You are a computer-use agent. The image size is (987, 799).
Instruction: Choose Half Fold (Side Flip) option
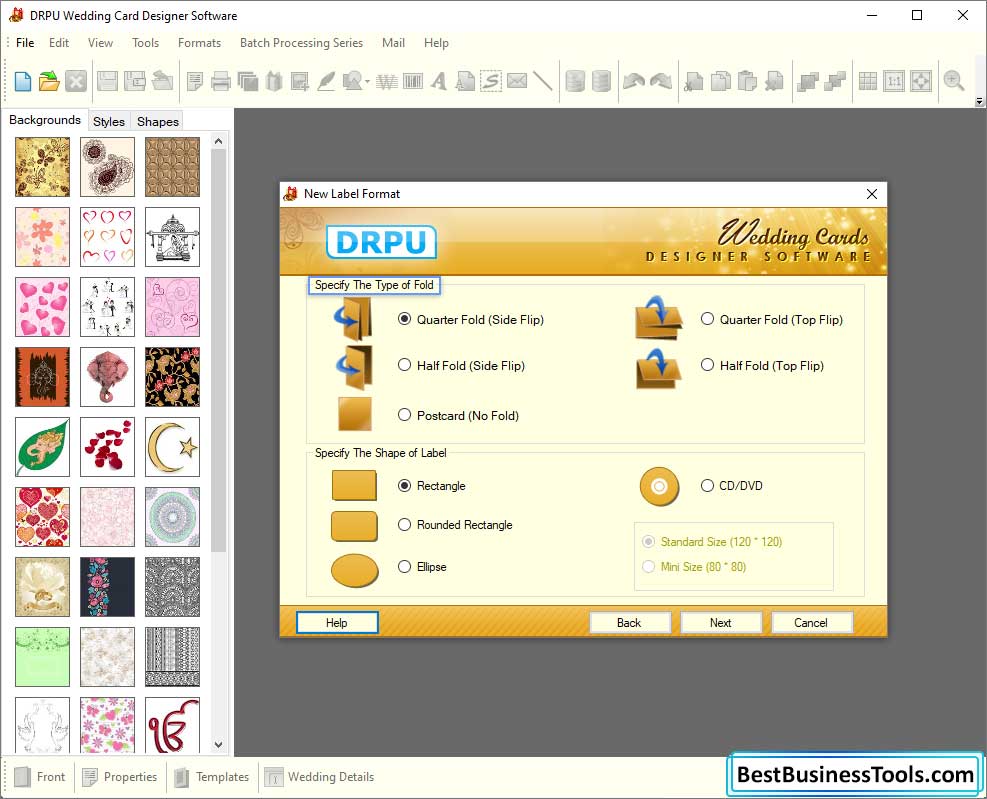(x=404, y=365)
